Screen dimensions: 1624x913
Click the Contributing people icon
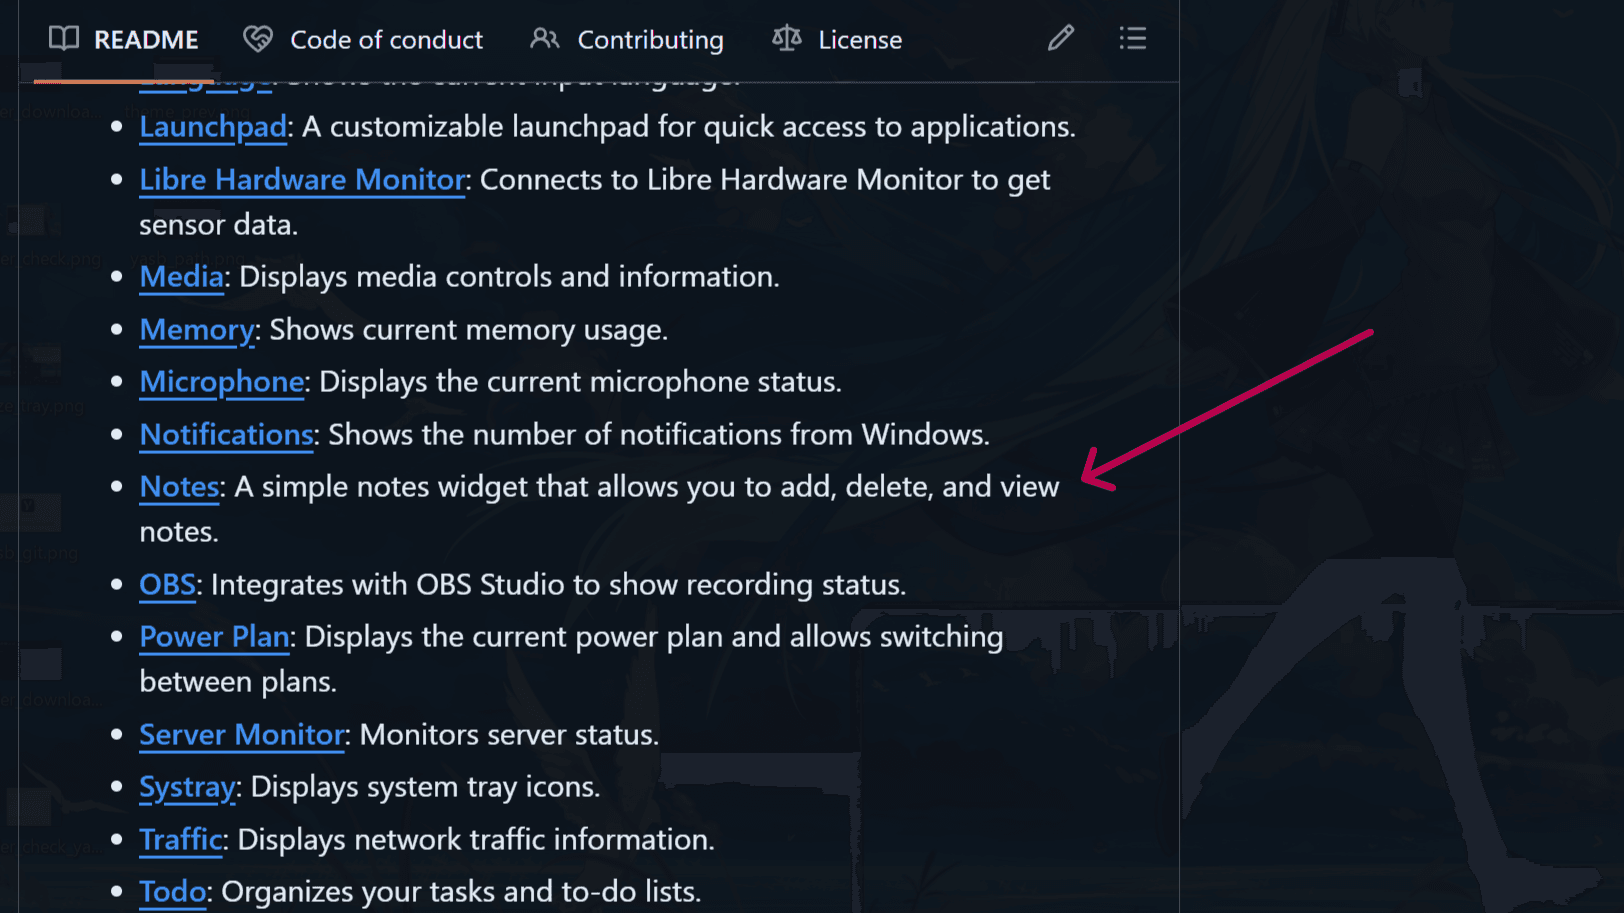pos(545,39)
